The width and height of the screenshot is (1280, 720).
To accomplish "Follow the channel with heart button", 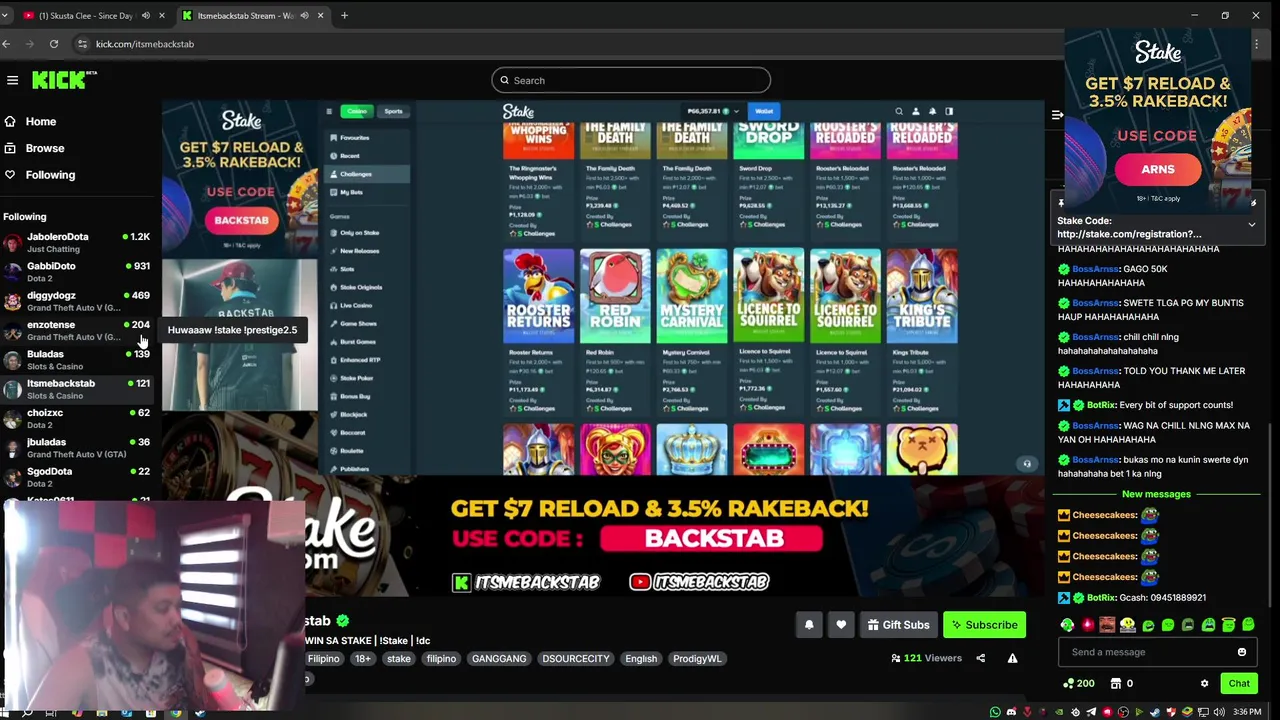I will pos(841,625).
